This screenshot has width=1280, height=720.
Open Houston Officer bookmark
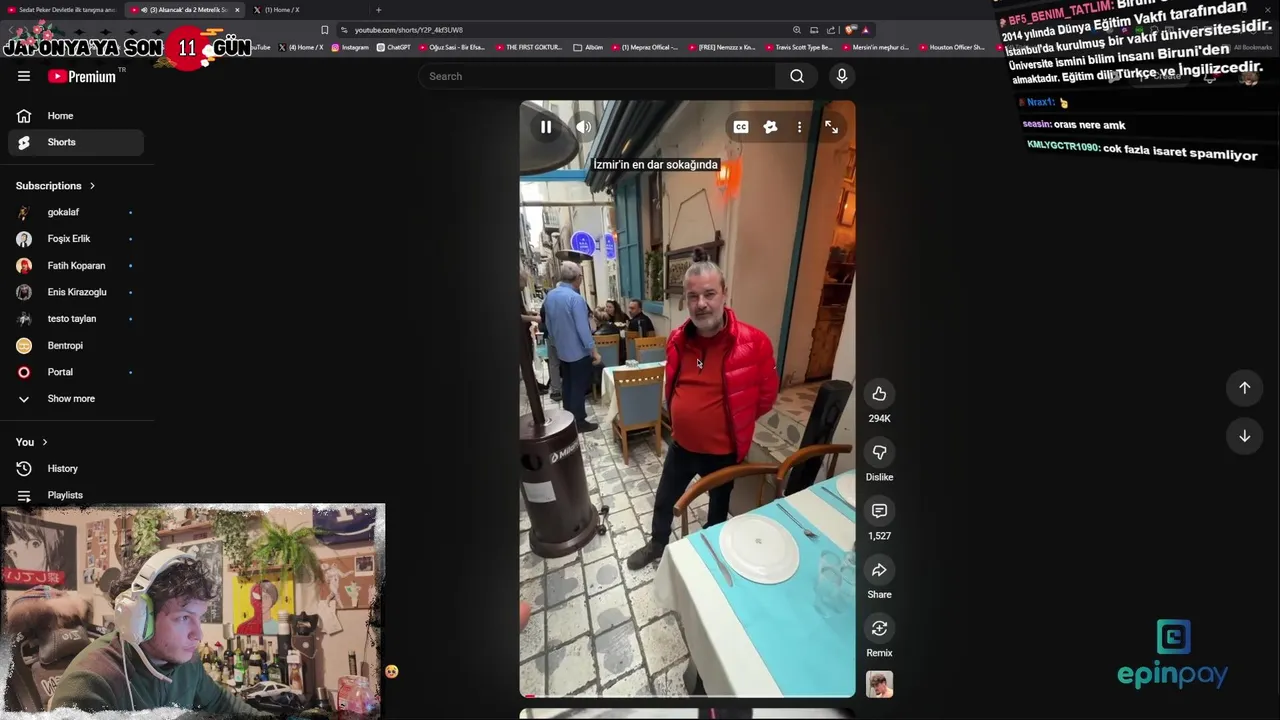tap(952, 47)
